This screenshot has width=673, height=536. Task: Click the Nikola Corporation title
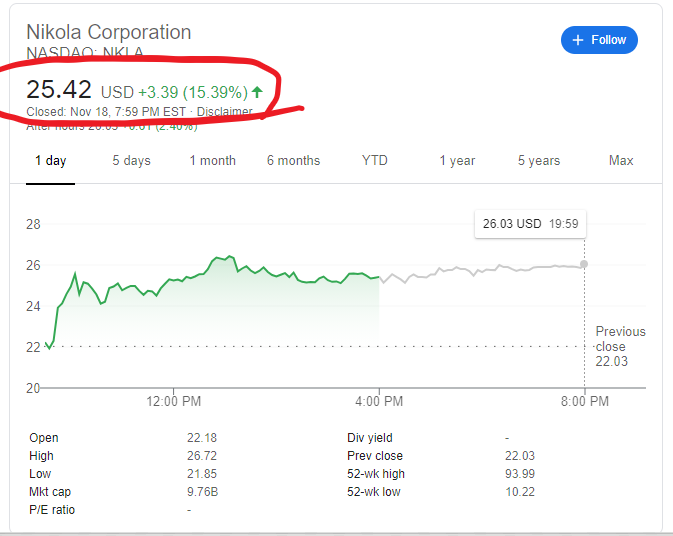(x=109, y=32)
